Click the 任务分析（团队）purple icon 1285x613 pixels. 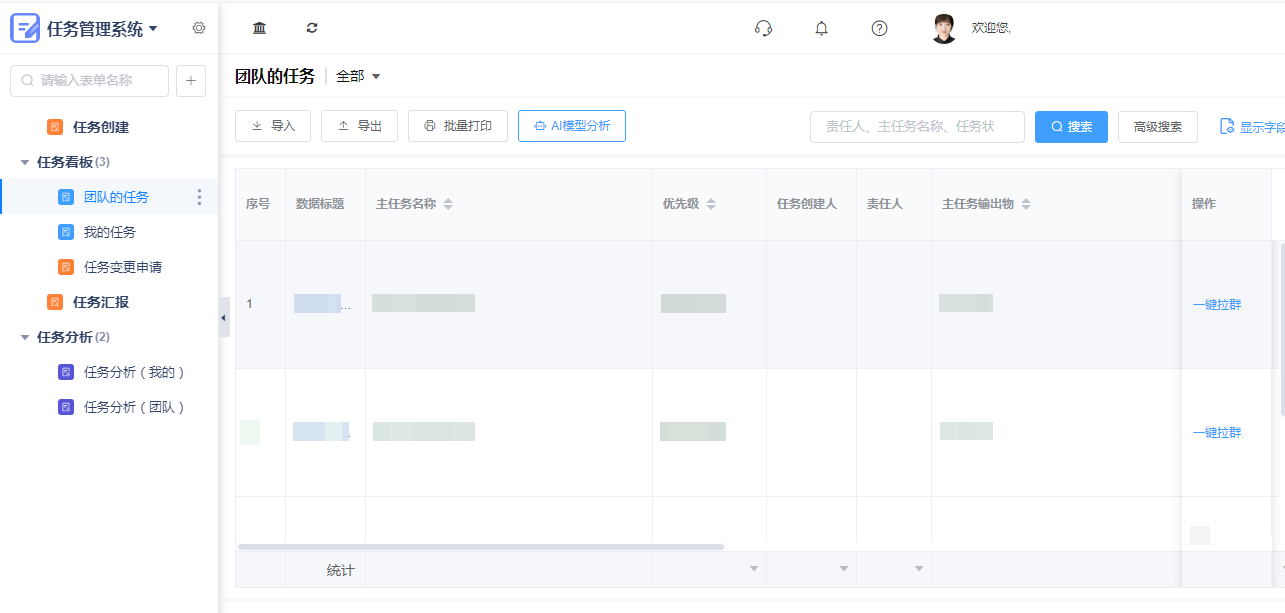click(66, 407)
